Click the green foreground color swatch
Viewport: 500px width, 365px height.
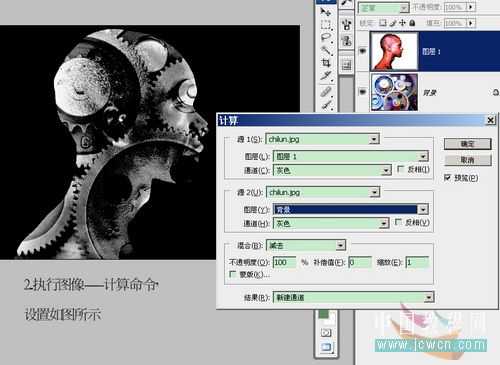323,314
